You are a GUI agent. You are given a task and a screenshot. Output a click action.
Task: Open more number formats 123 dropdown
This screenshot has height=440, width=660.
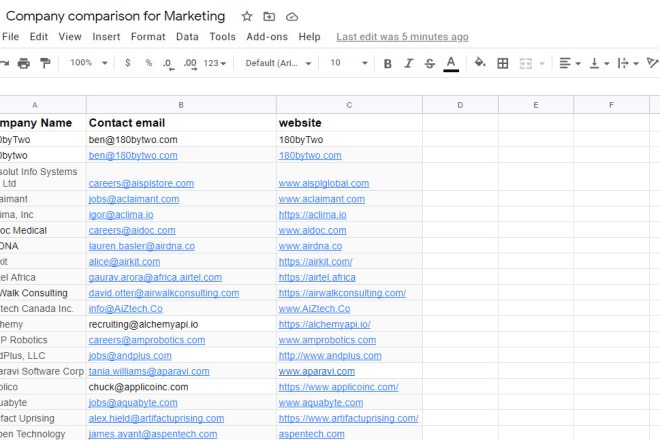215,63
